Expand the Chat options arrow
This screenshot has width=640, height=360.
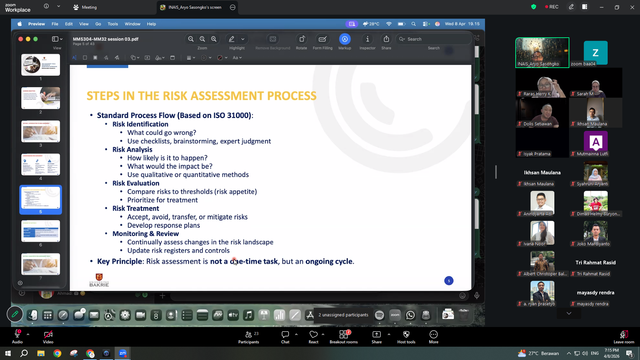click(296, 334)
